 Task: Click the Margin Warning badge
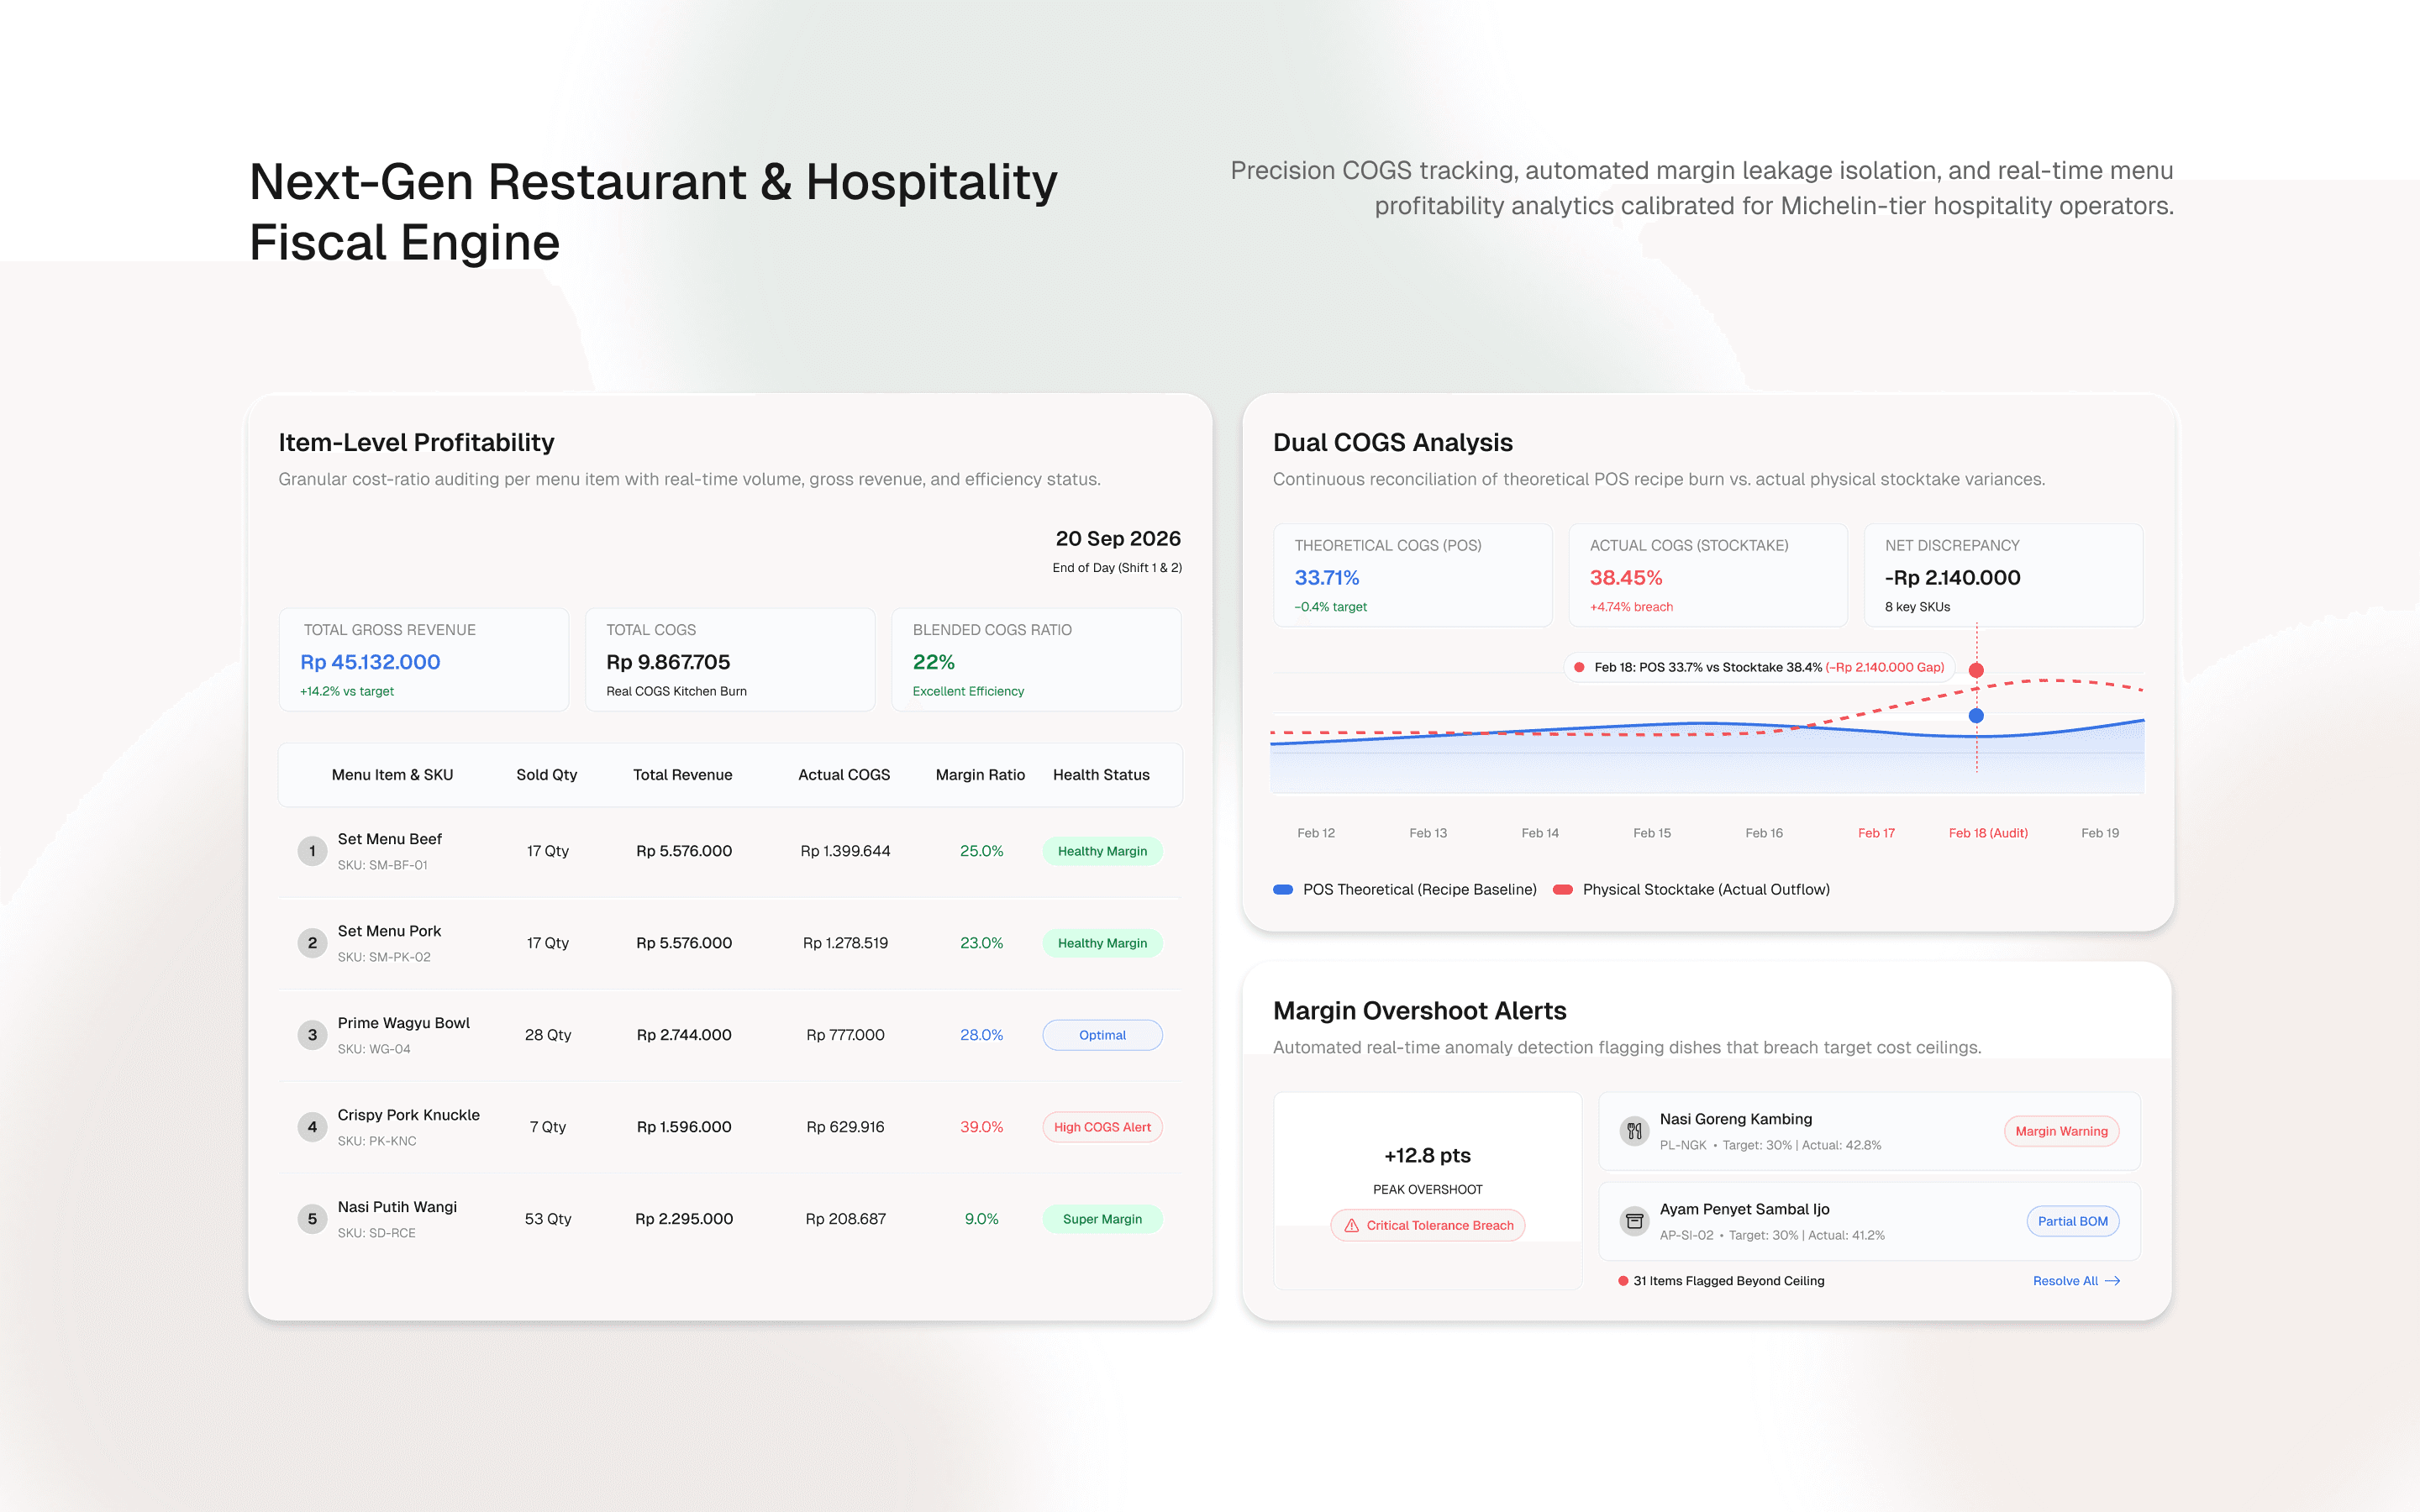click(x=2061, y=1131)
